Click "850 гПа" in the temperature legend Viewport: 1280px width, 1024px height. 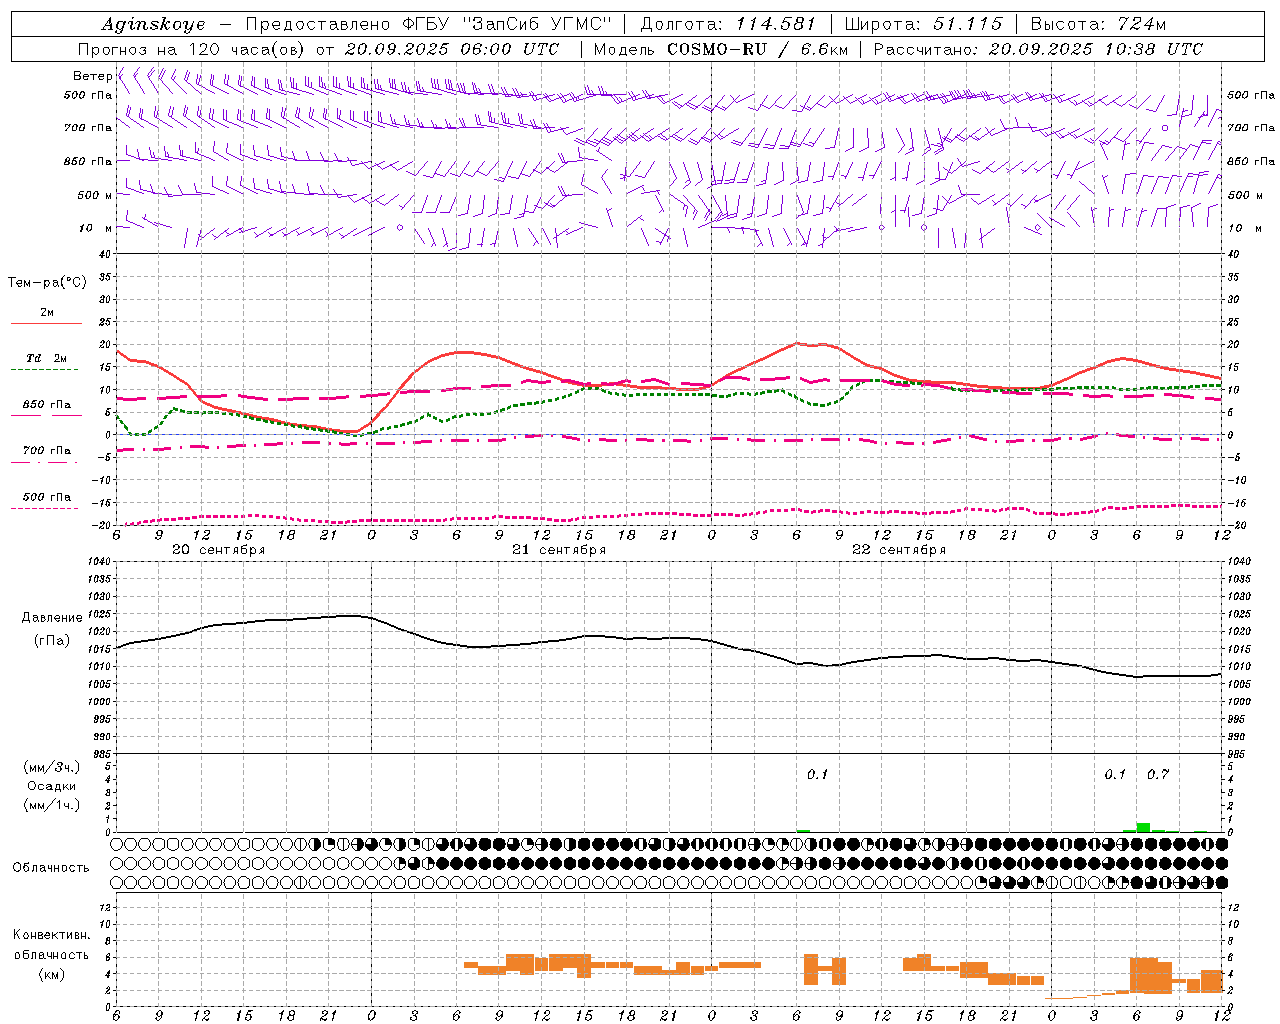click(46, 405)
